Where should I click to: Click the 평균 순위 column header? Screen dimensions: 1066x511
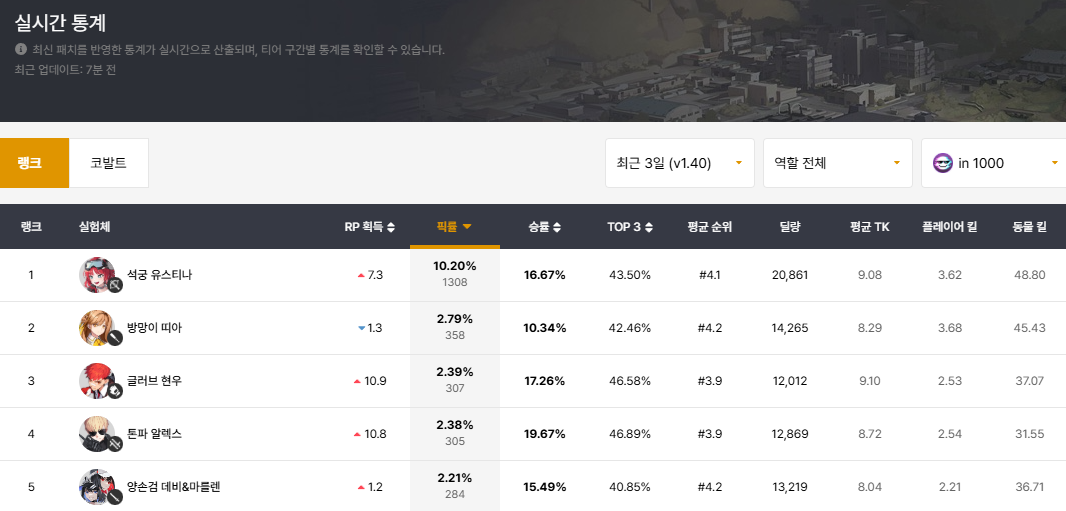click(710, 227)
